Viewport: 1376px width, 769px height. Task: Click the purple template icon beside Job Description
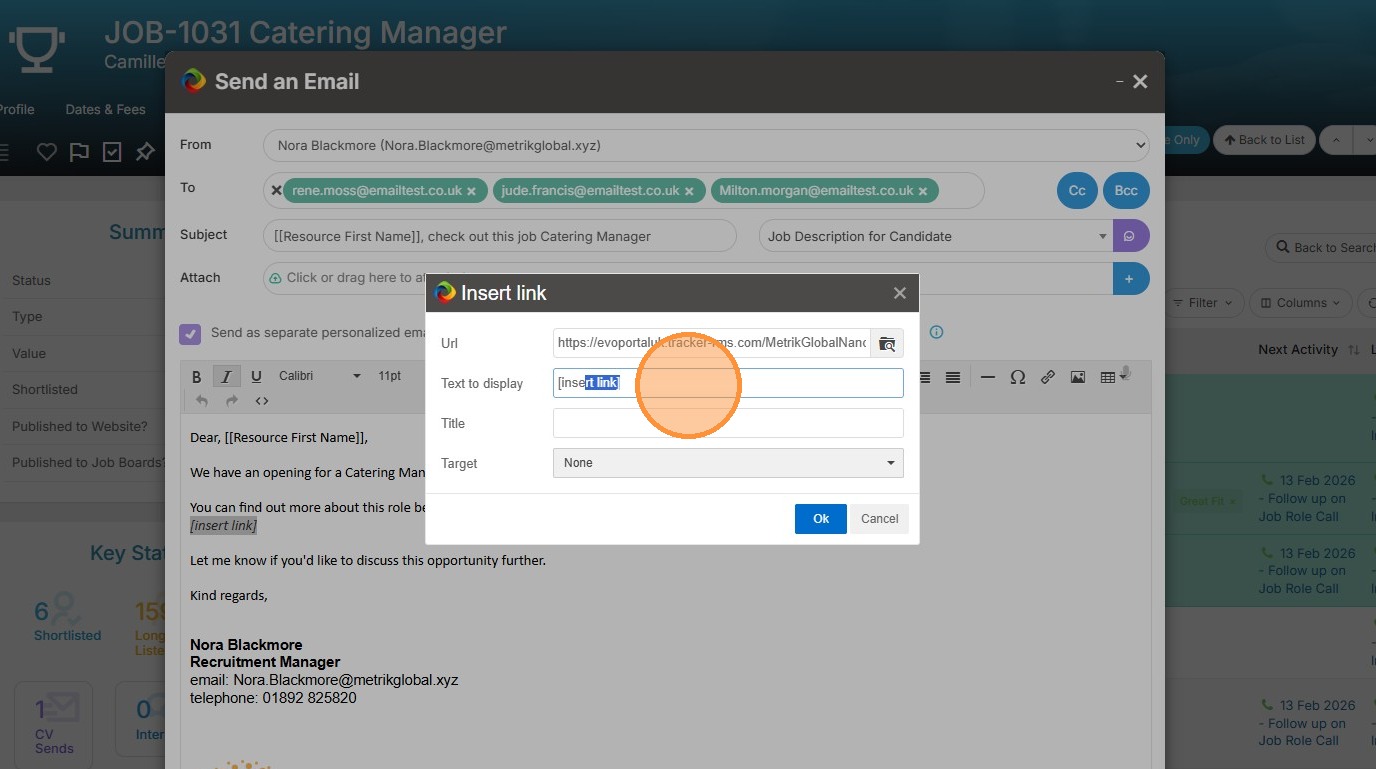[x=1130, y=236]
